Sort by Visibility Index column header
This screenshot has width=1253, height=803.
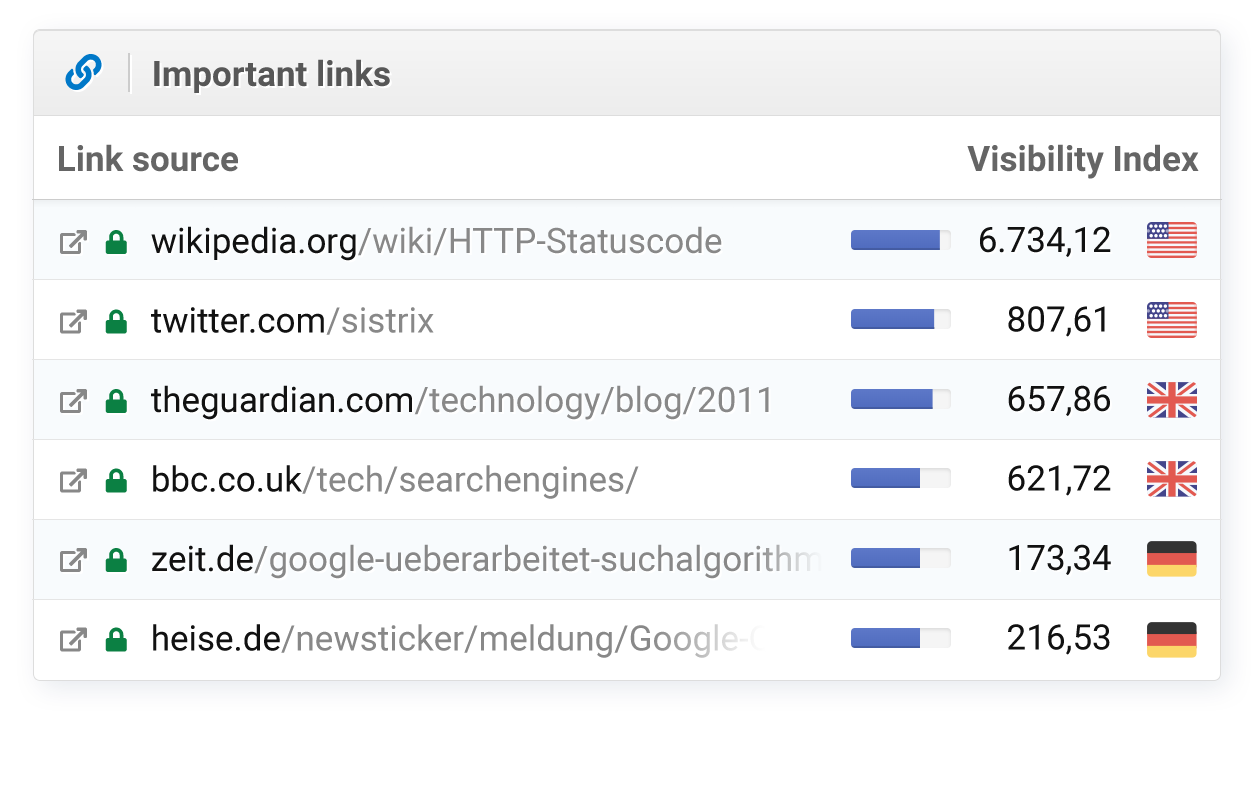[1082, 159]
